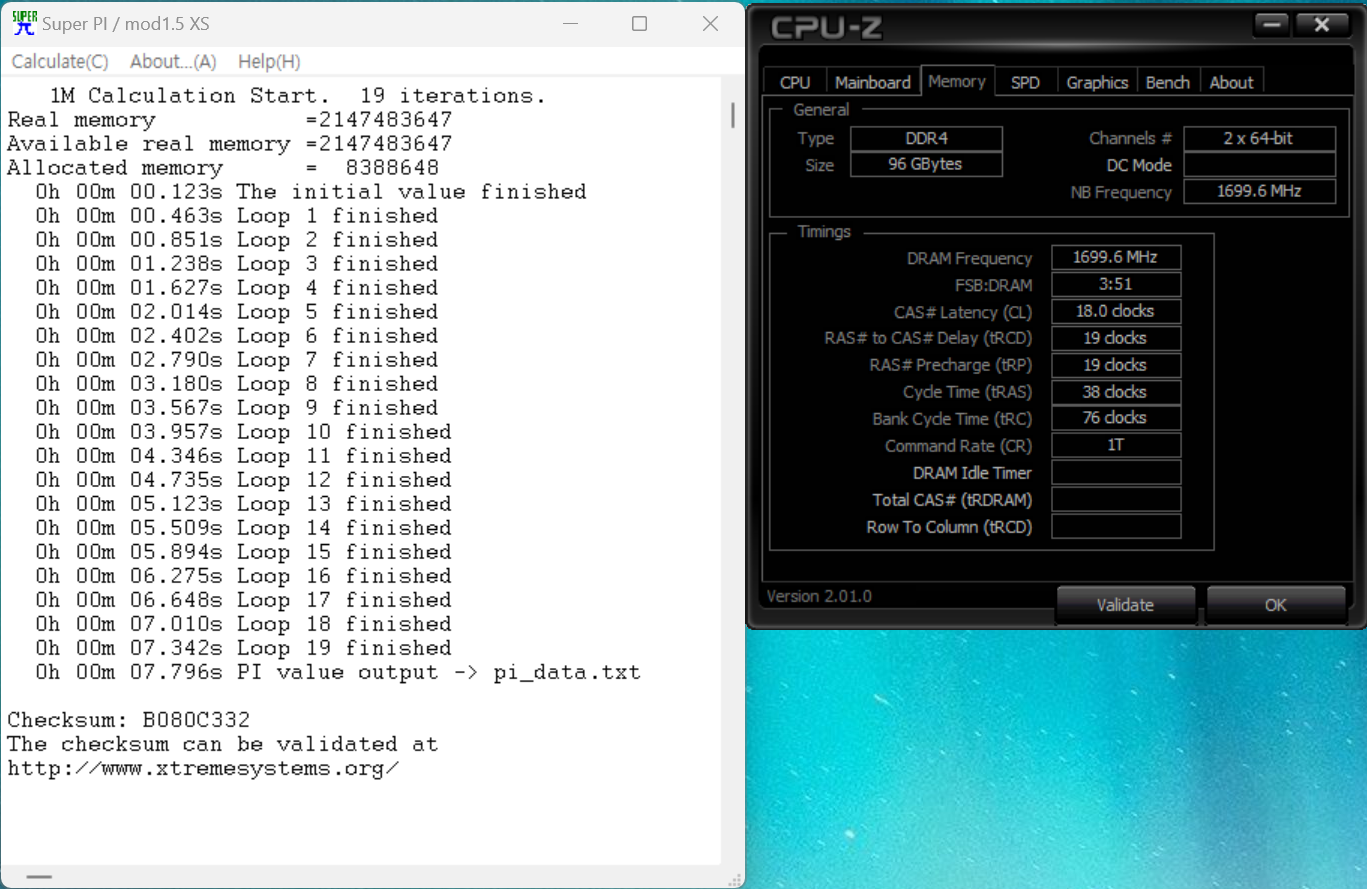This screenshot has width=1367, height=889.
Task: Click the Command Rate value 1T
Action: tap(1116, 445)
